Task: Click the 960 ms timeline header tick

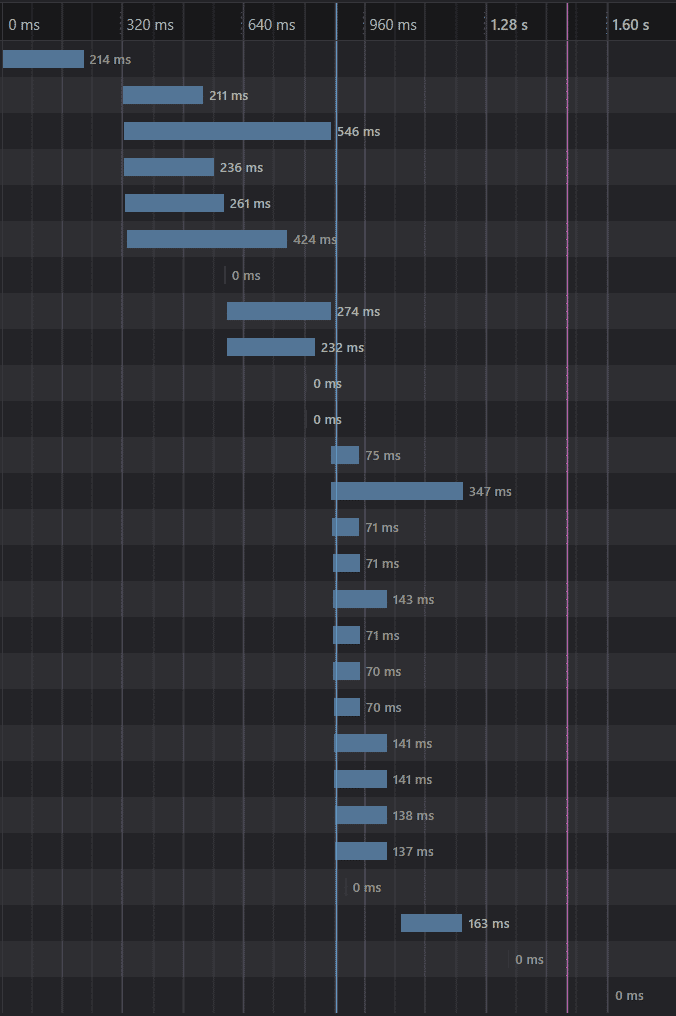Action: click(x=393, y=25)
